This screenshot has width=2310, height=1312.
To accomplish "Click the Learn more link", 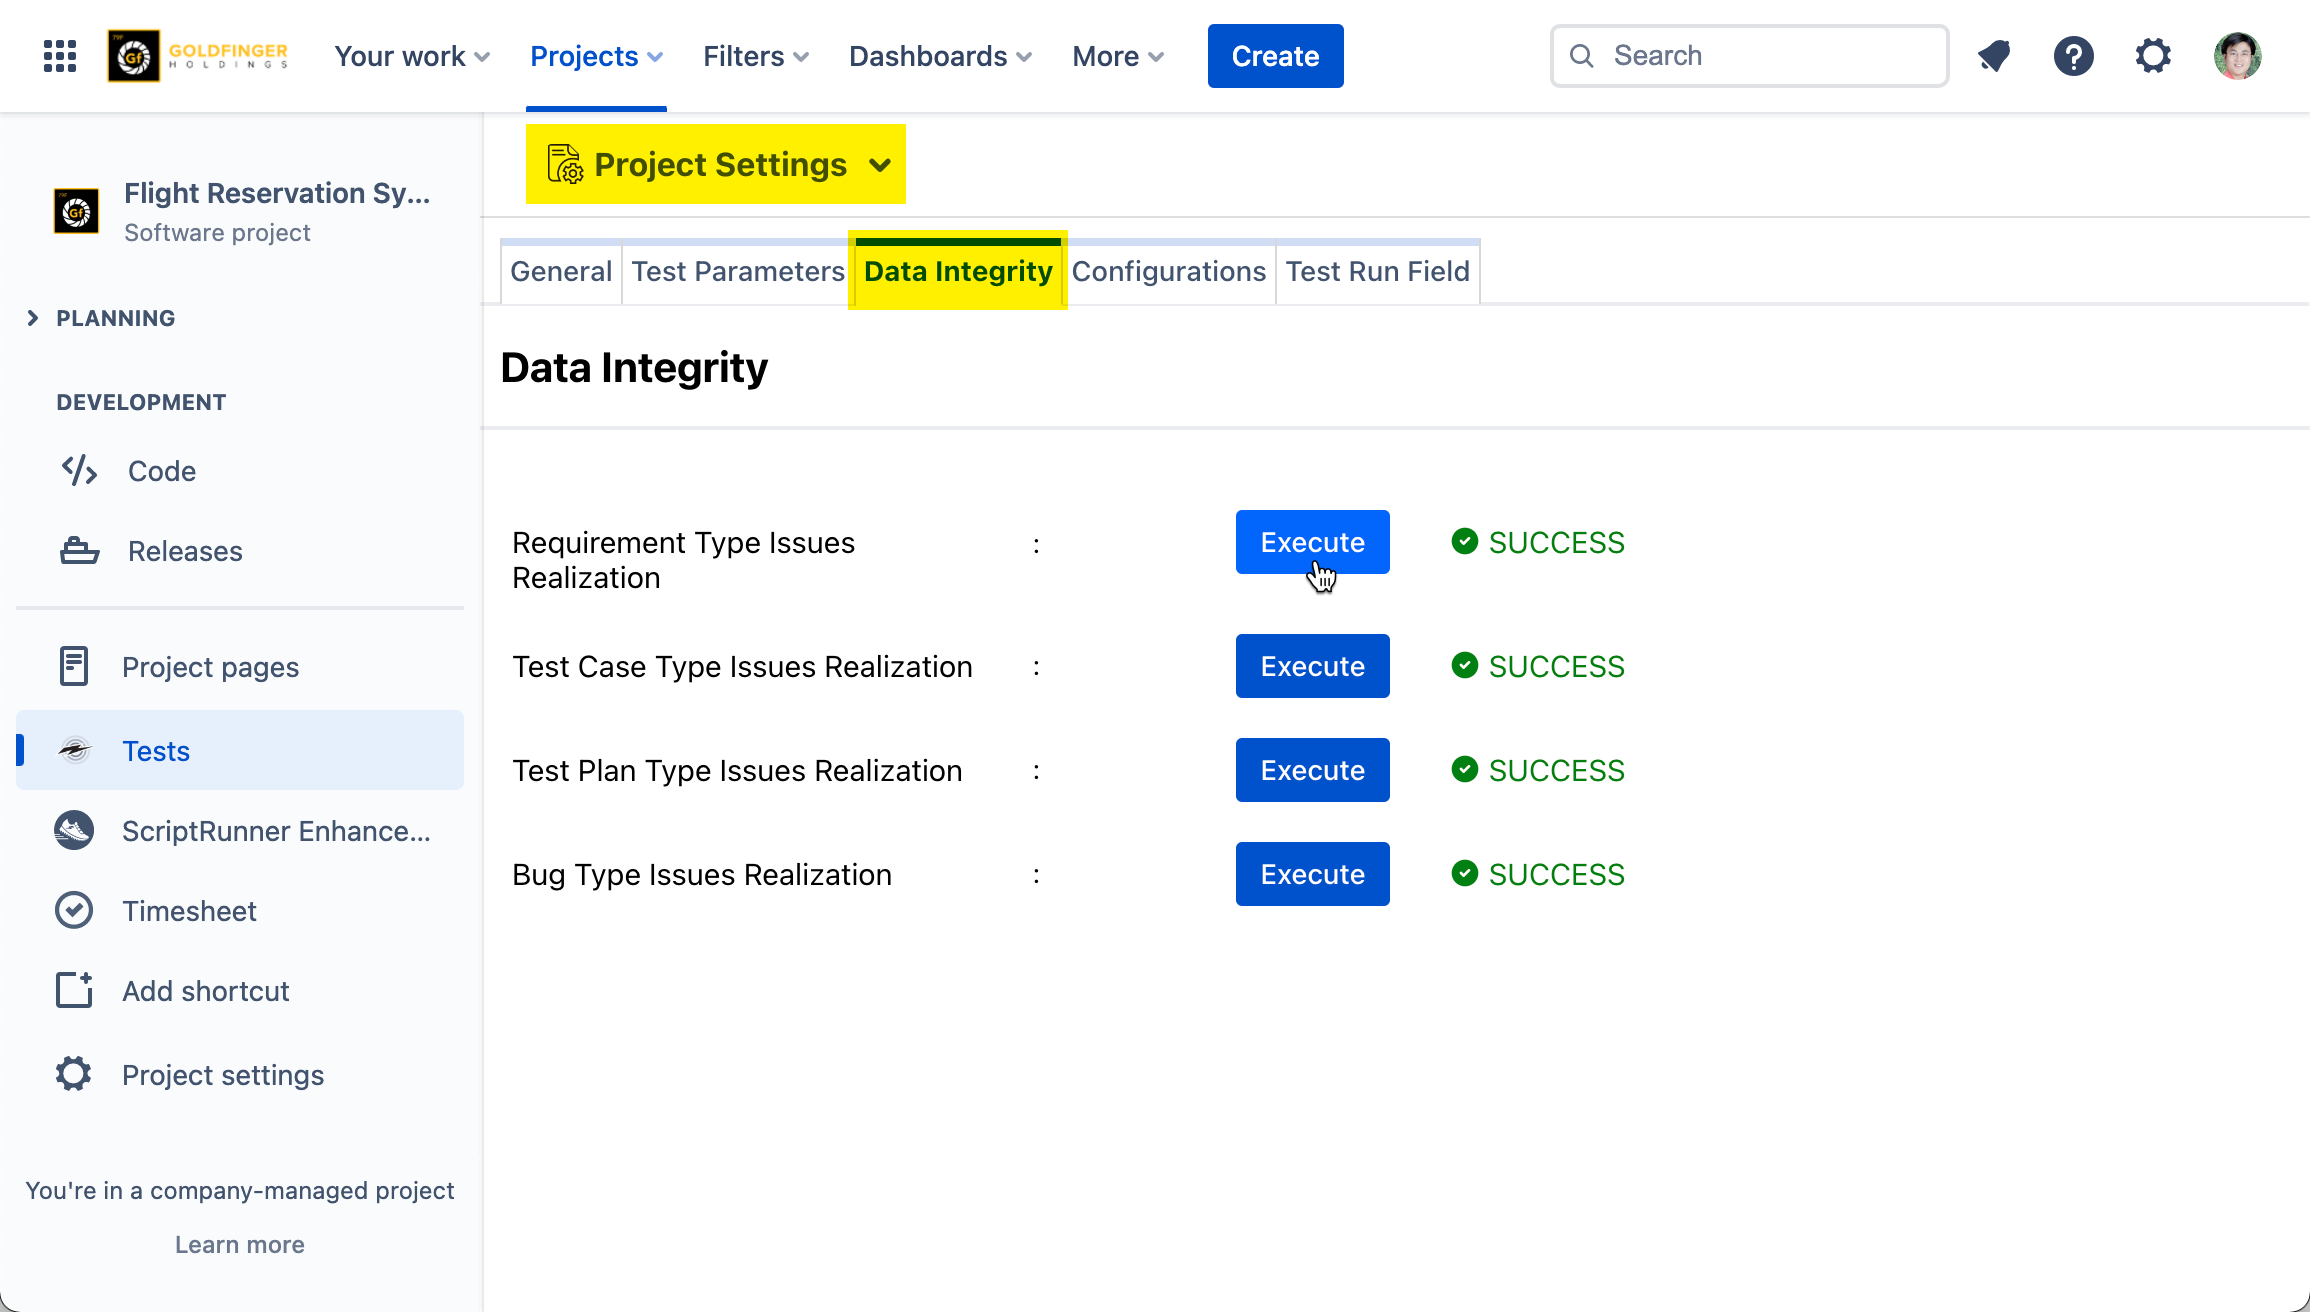I will [x=239, y=1245].
